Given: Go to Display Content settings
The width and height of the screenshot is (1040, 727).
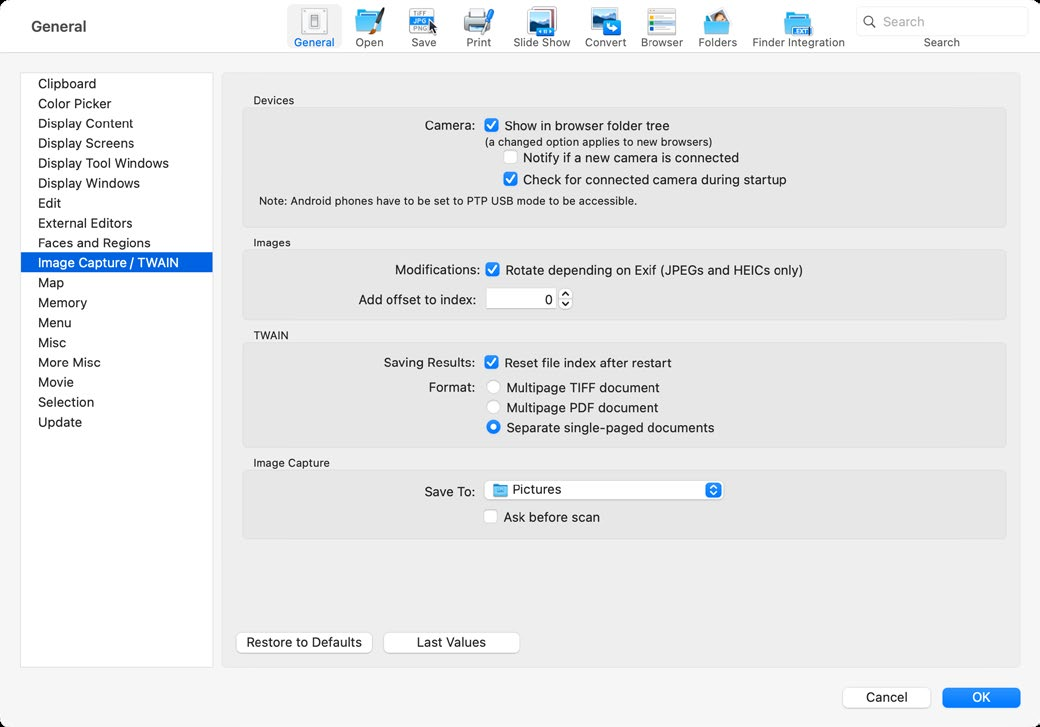Looking at the screenshot, I should coord(117,123).
